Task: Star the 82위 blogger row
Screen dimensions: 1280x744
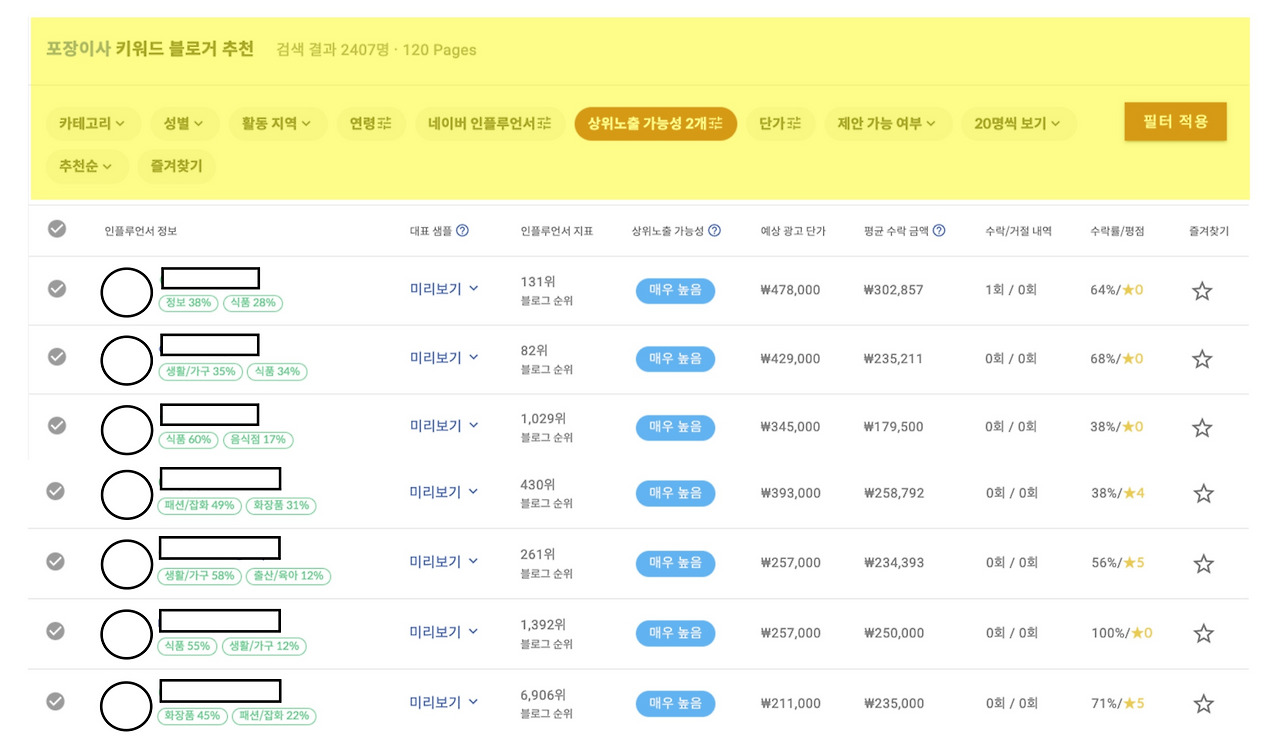Action: [1202, 359]
